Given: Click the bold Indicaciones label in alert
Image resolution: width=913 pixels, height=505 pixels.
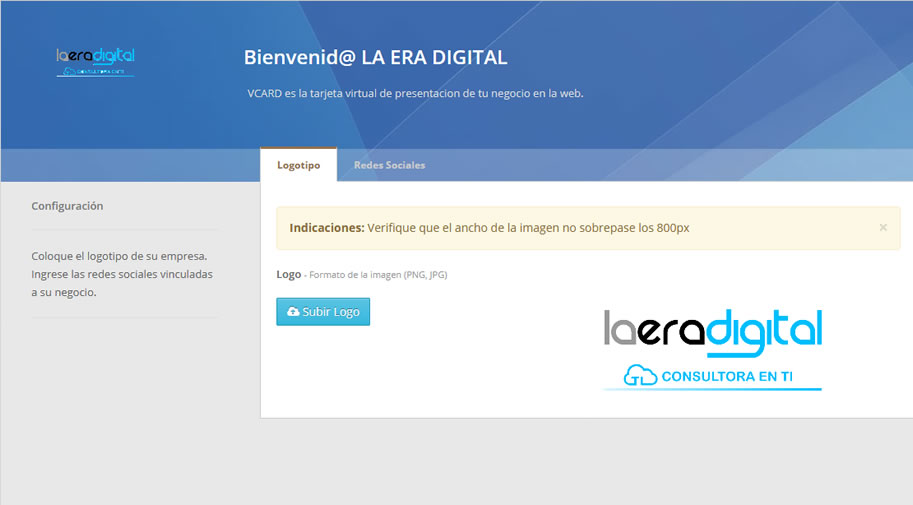Looking at the screenshot, I should tap(326, 228).
